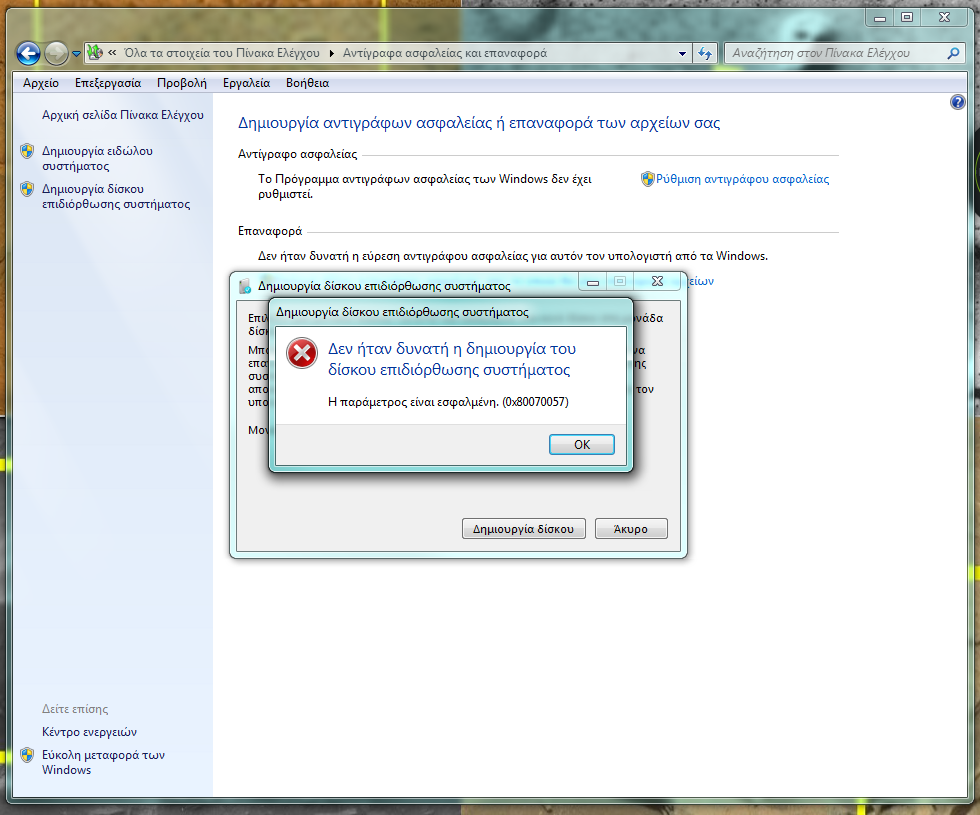Go back with the blue Back arrow

(28, 53)
